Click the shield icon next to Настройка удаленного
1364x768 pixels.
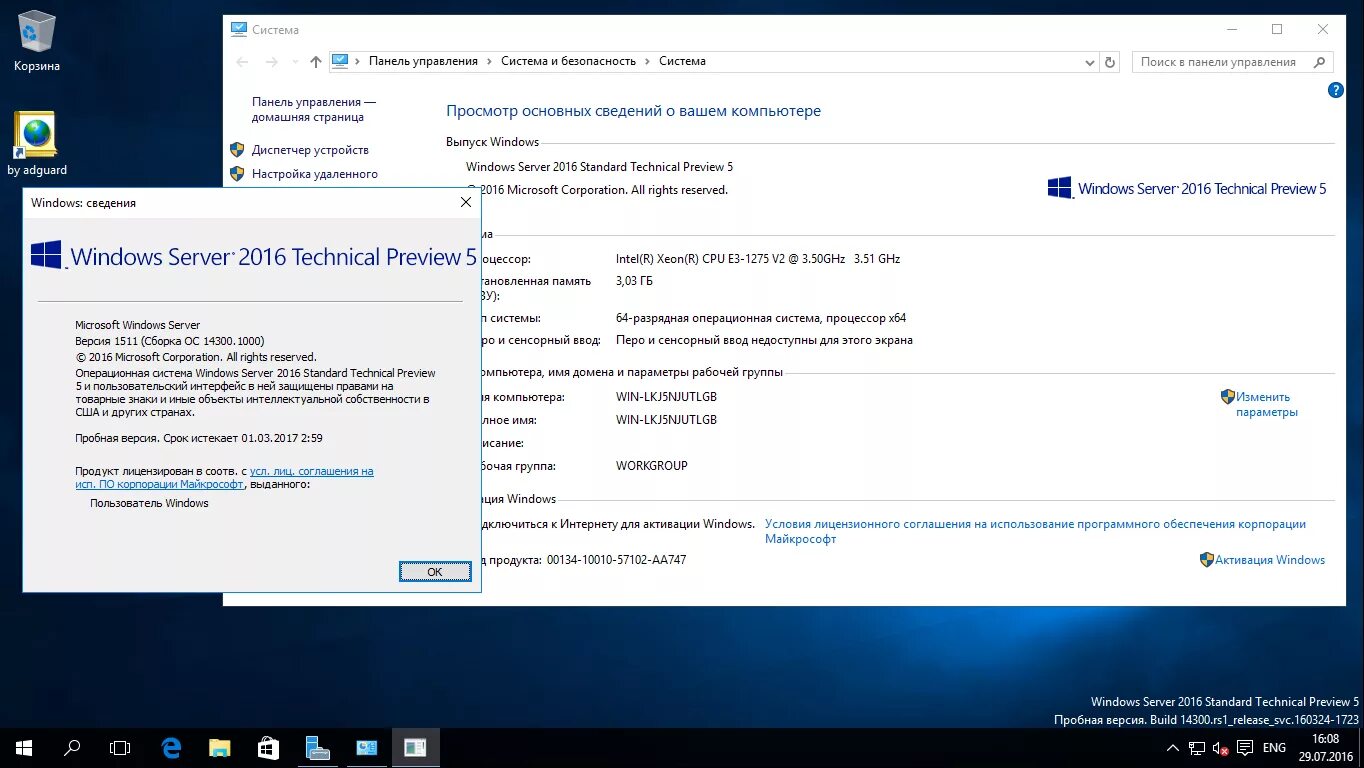pos(237,174)
